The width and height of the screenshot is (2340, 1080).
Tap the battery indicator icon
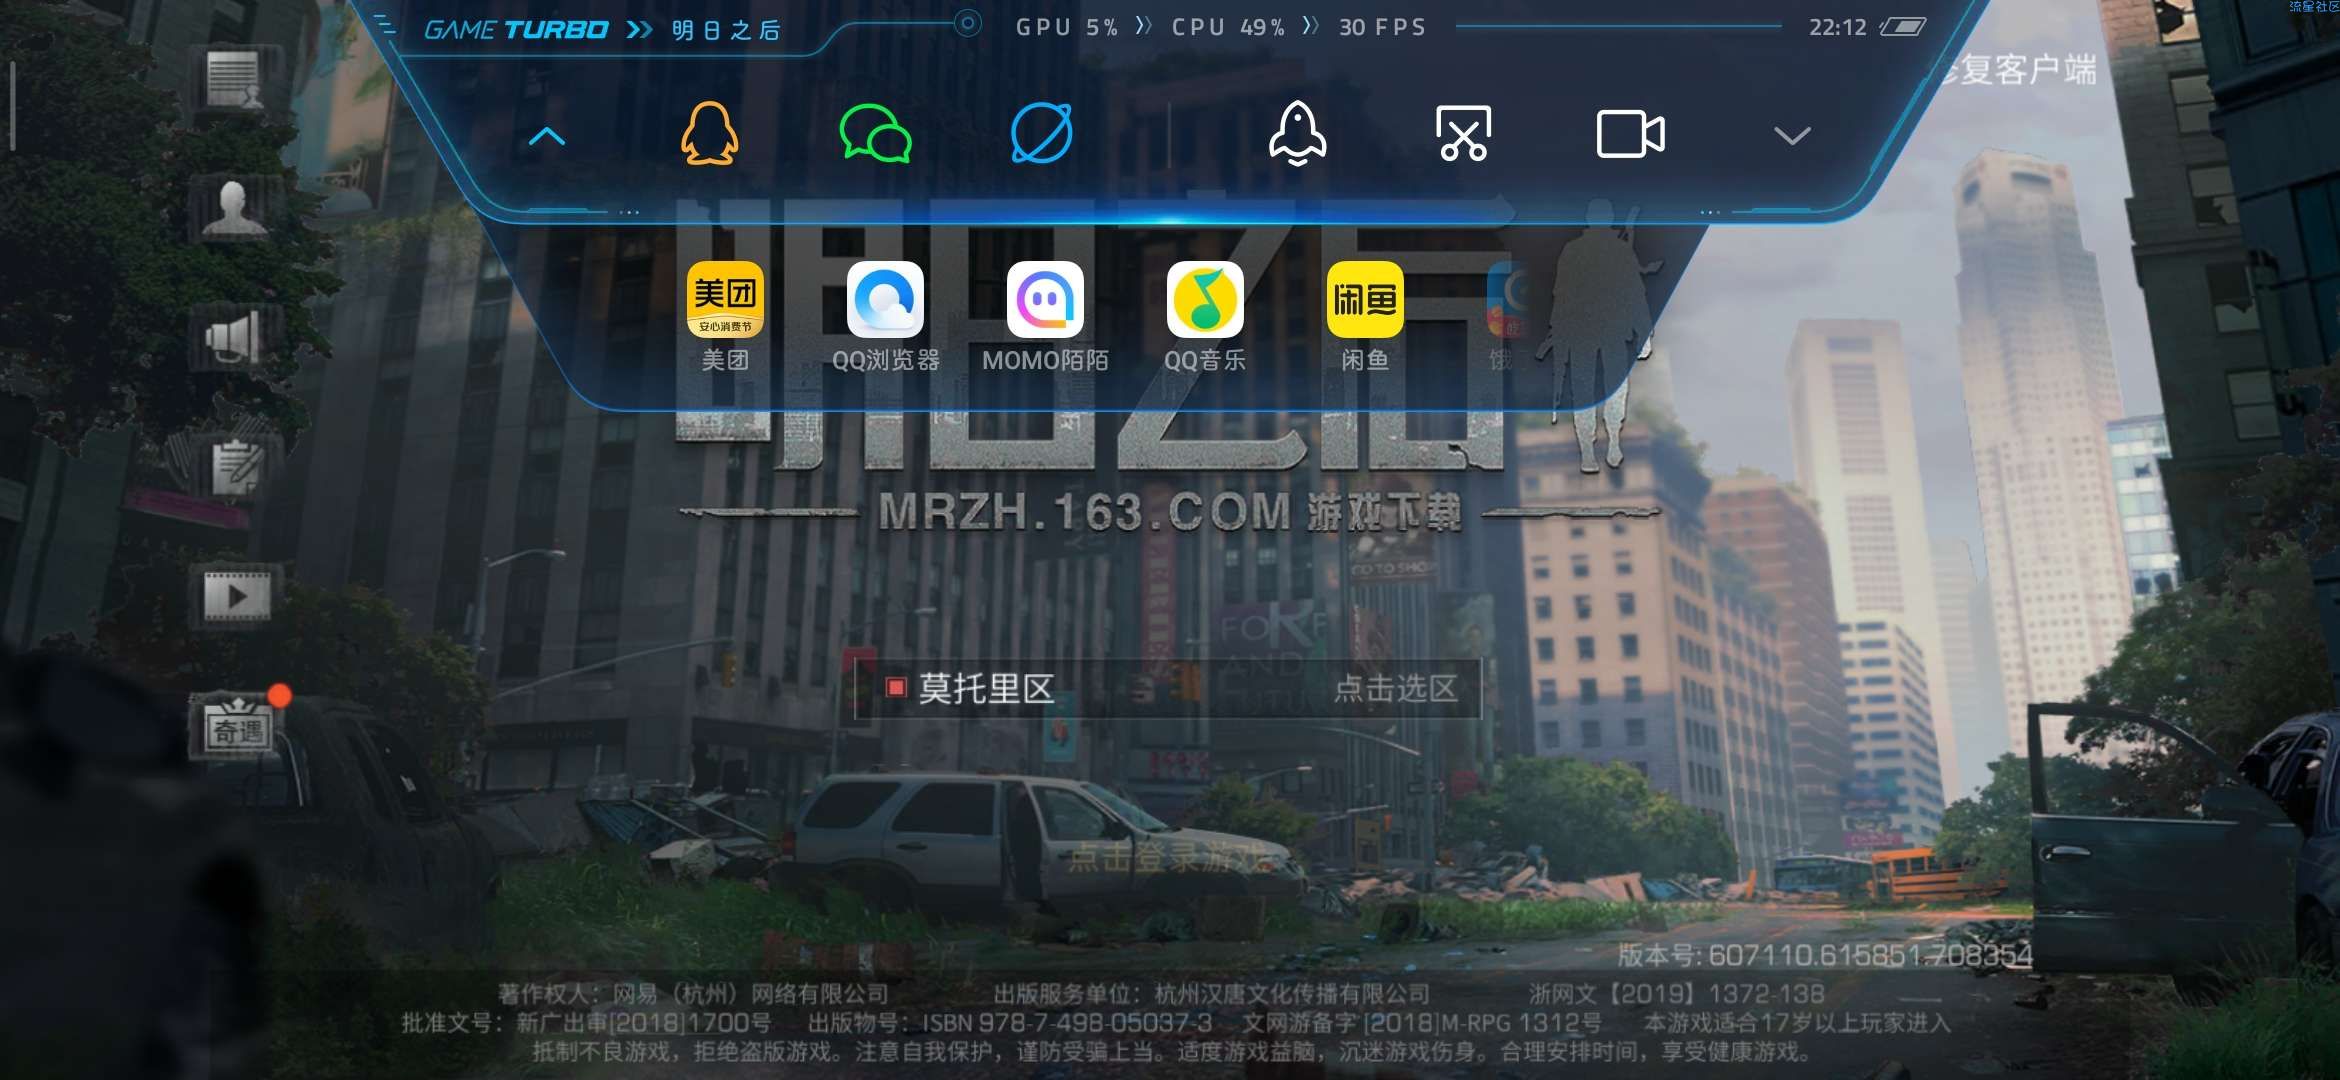(x=1902, y=27)
